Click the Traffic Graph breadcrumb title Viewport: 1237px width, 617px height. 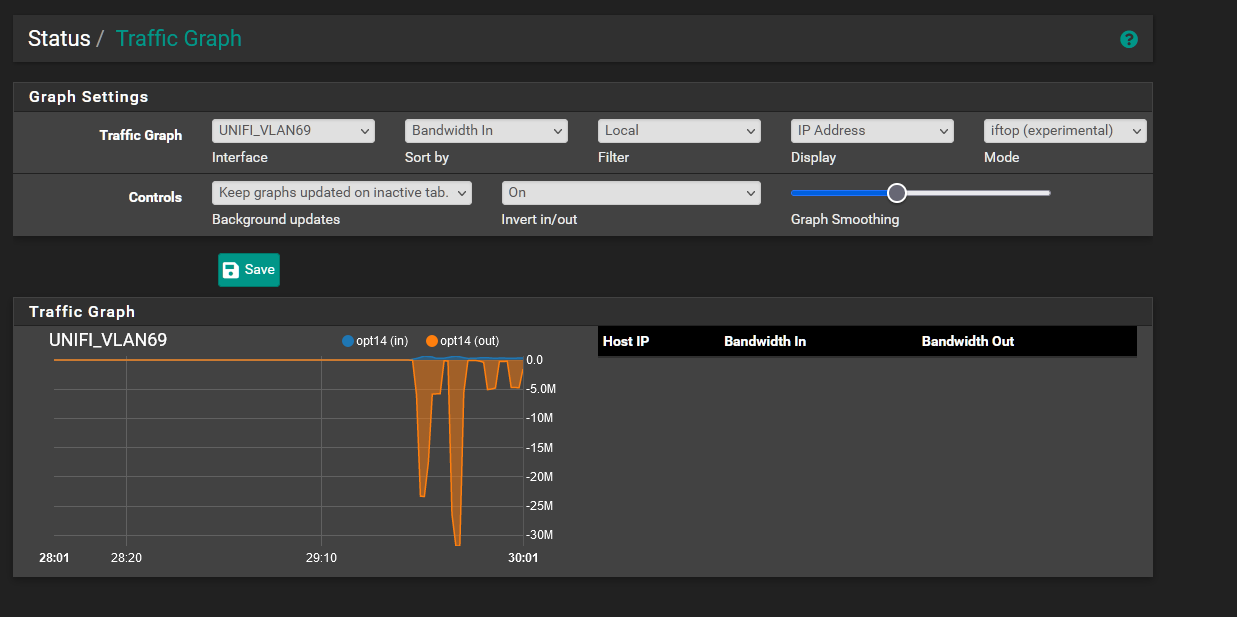[x=179, y=39]
